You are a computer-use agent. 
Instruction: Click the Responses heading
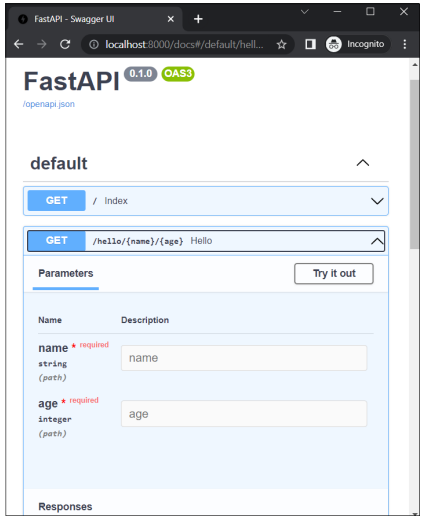[65, 507]
